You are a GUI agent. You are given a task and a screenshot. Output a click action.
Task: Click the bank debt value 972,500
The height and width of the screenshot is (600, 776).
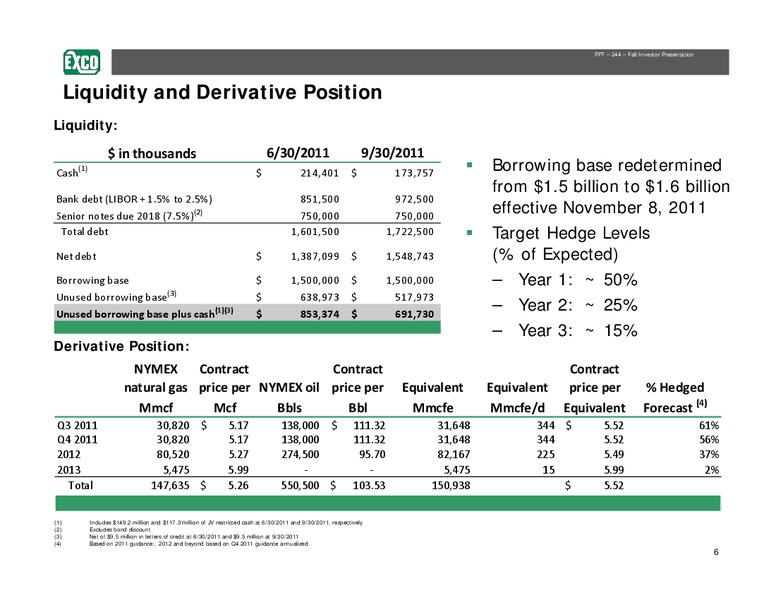click(414, 199)
